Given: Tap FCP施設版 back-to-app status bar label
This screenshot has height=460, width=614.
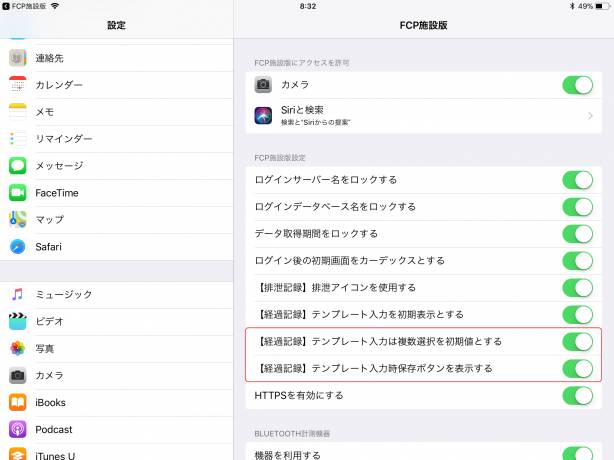Looking at the screenshot, I should pyautogui.click(x=26, y=6).
